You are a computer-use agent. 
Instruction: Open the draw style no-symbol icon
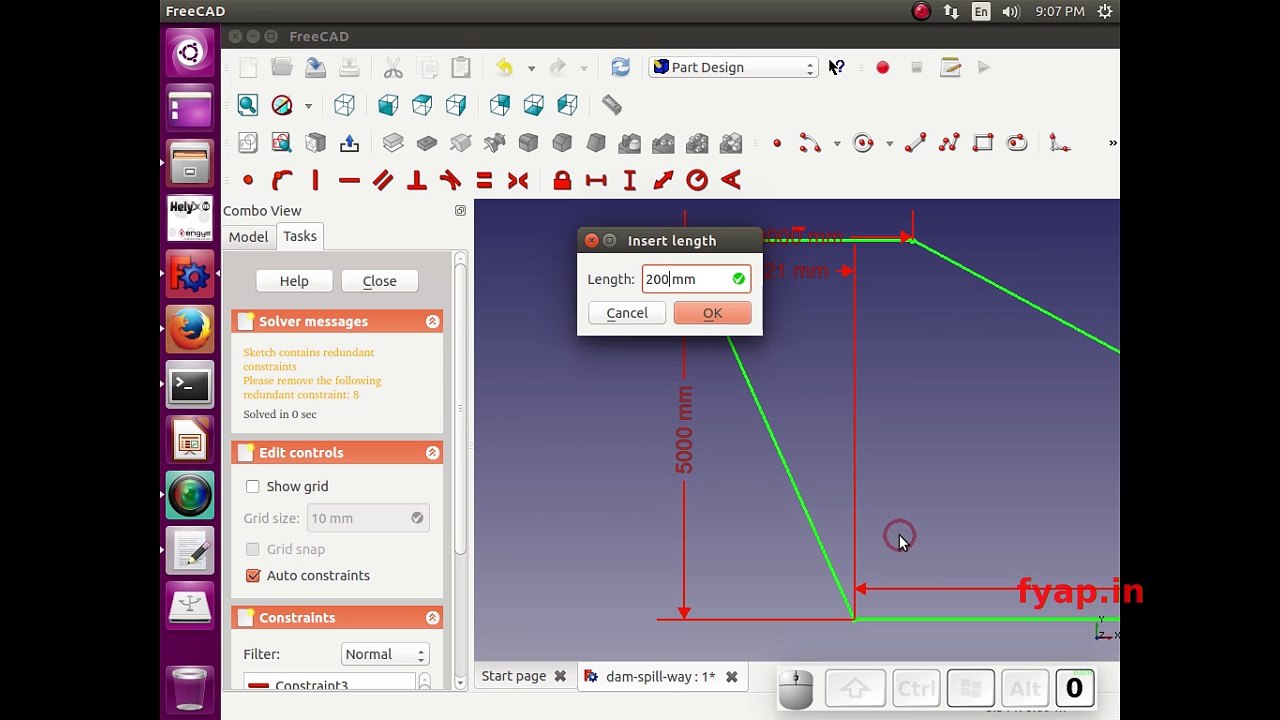(x=282, y=105)
